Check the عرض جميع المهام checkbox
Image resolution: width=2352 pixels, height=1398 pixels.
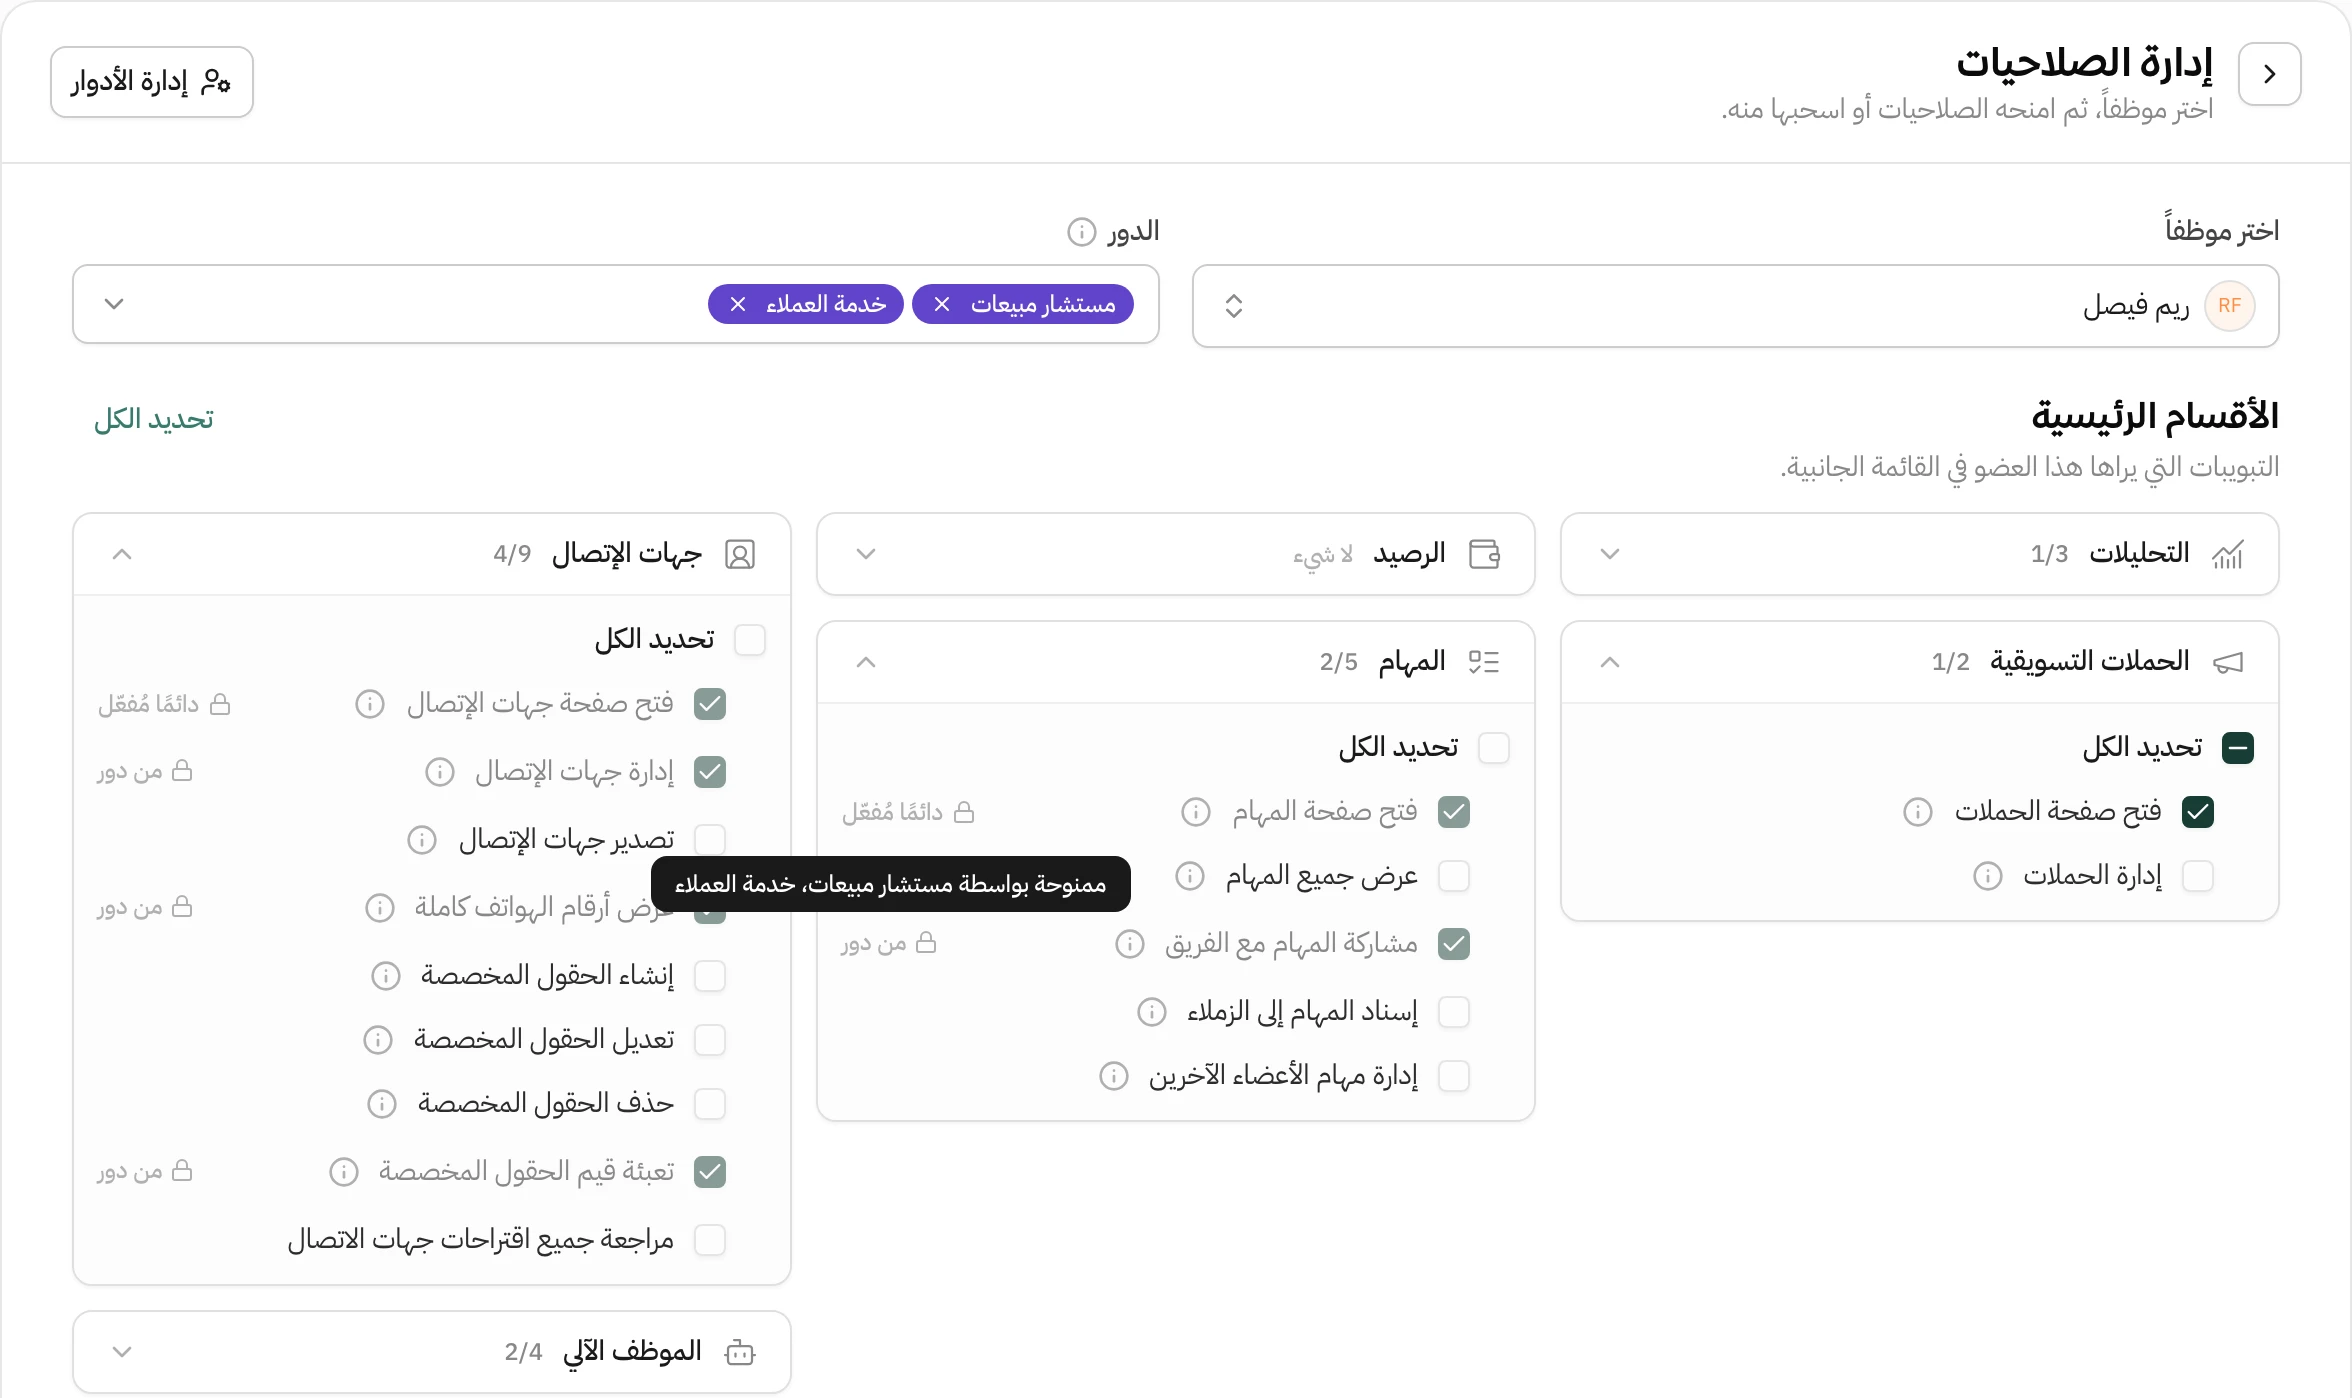click(x=1454, y=876)
